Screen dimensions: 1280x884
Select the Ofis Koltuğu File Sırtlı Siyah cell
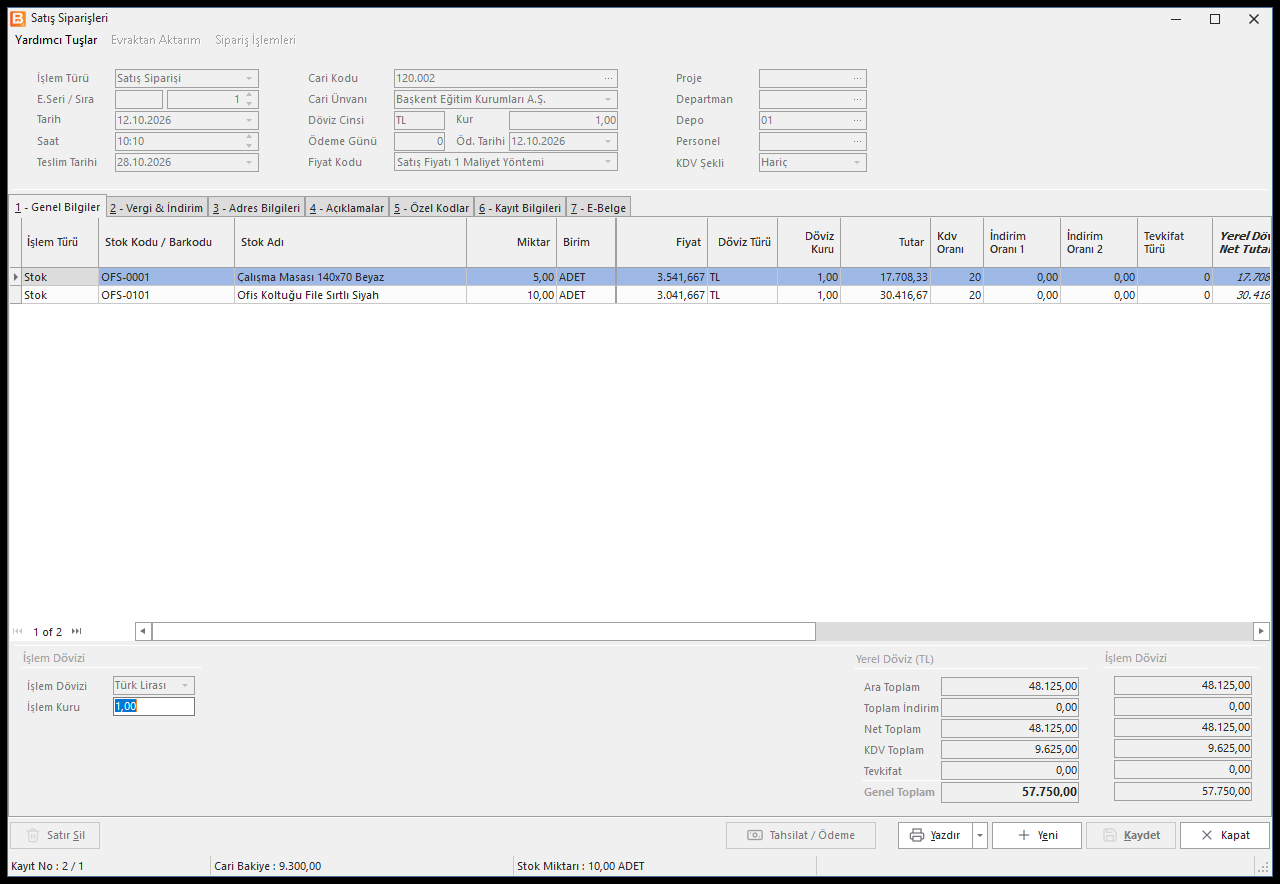(x=351, y=295)
